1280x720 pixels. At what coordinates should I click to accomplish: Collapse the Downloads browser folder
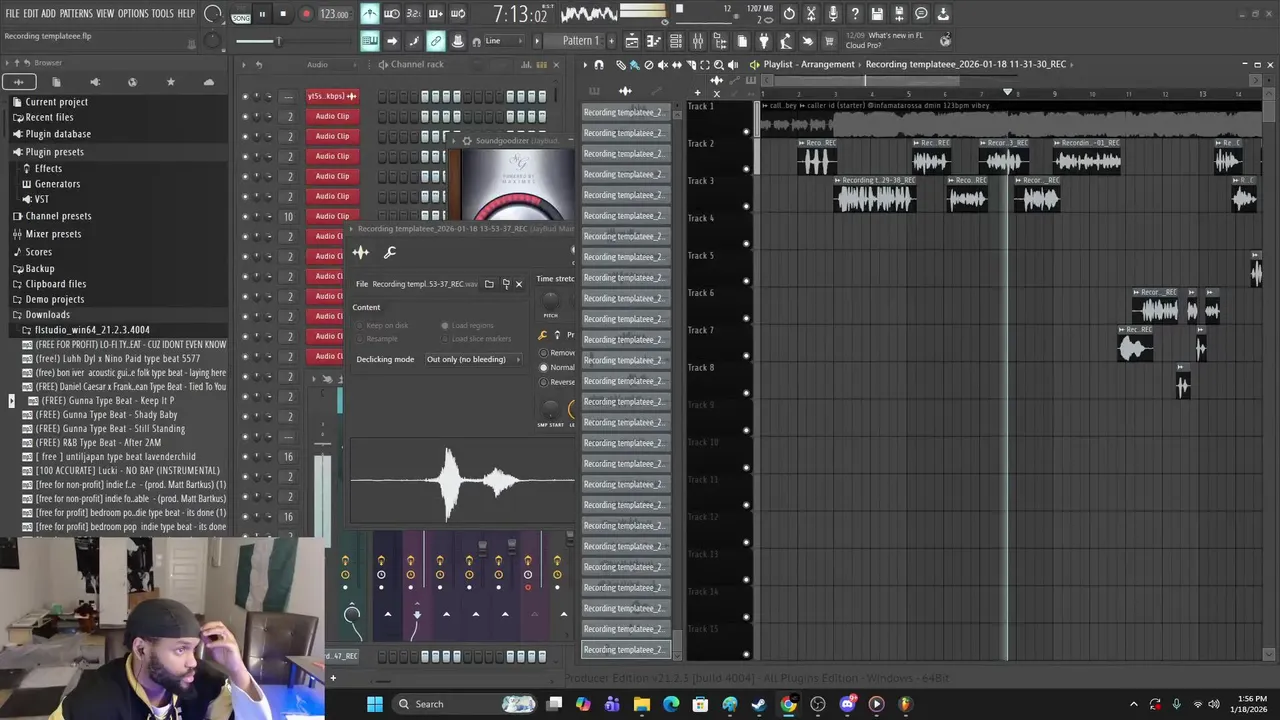[47, 315]
